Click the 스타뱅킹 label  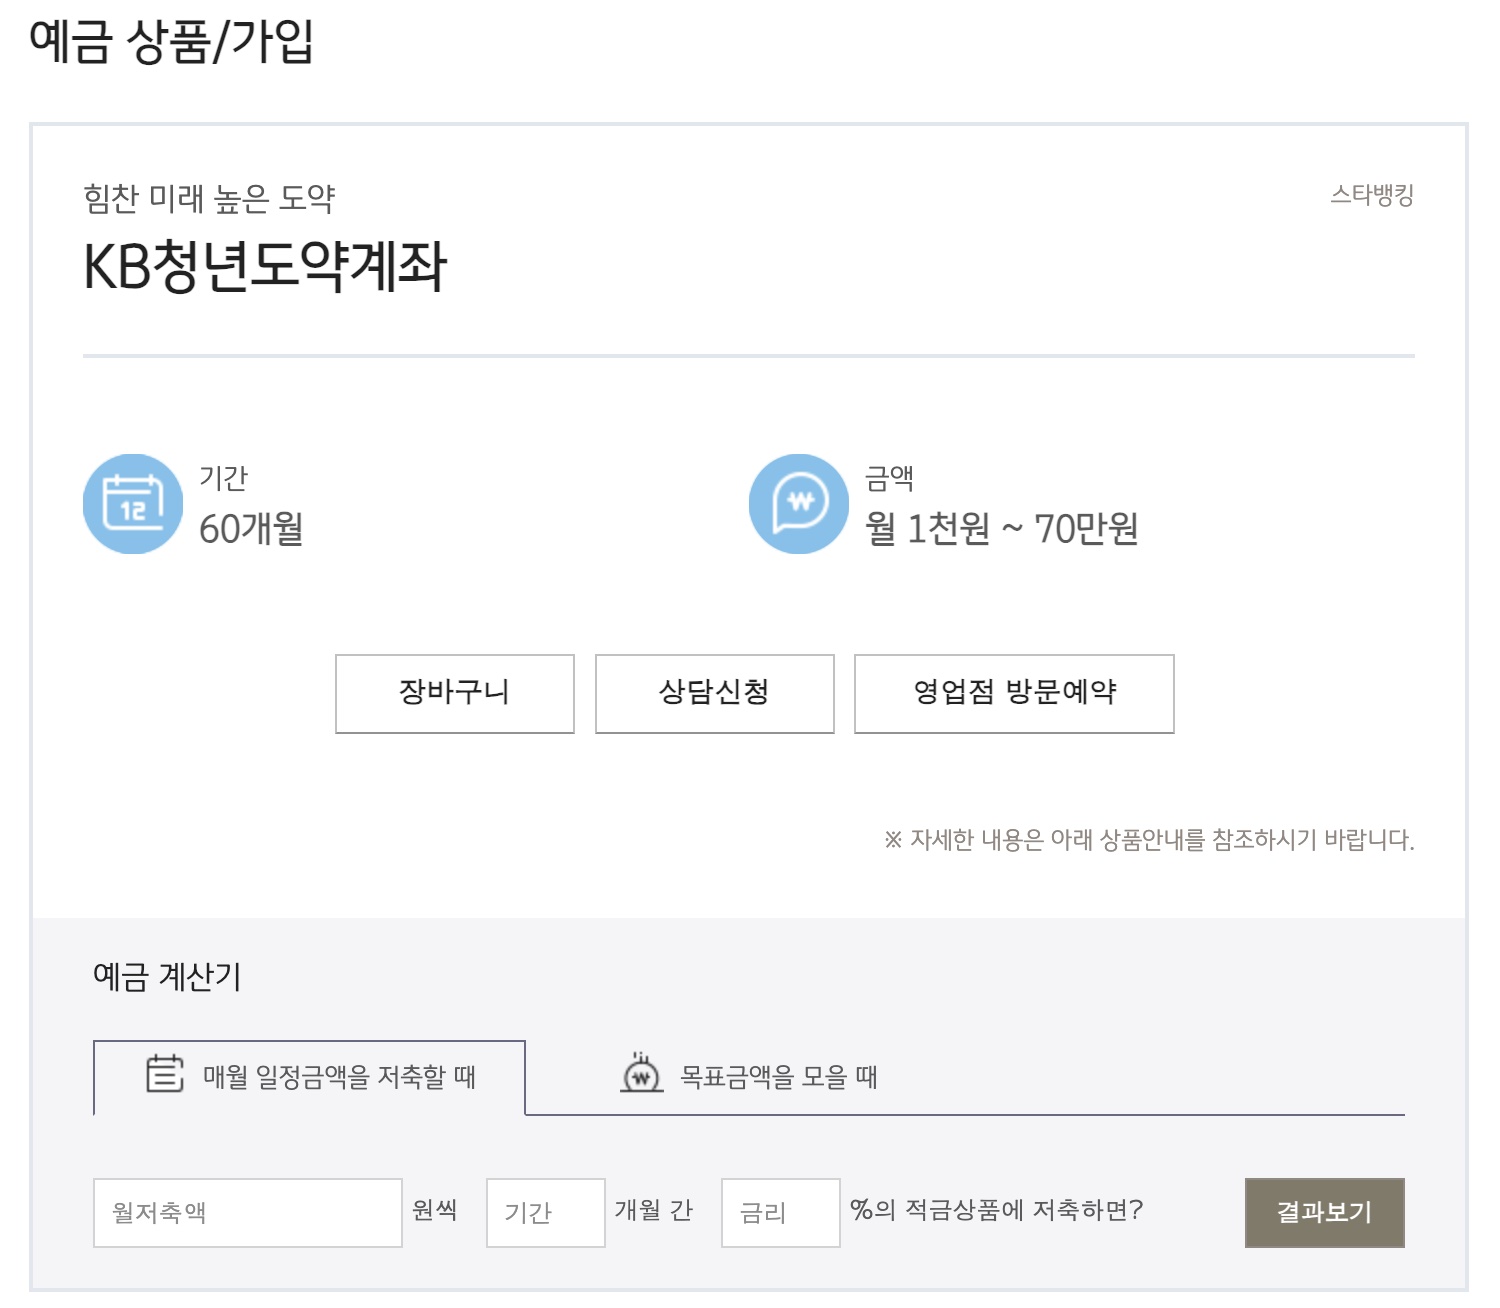point(1372,195)
